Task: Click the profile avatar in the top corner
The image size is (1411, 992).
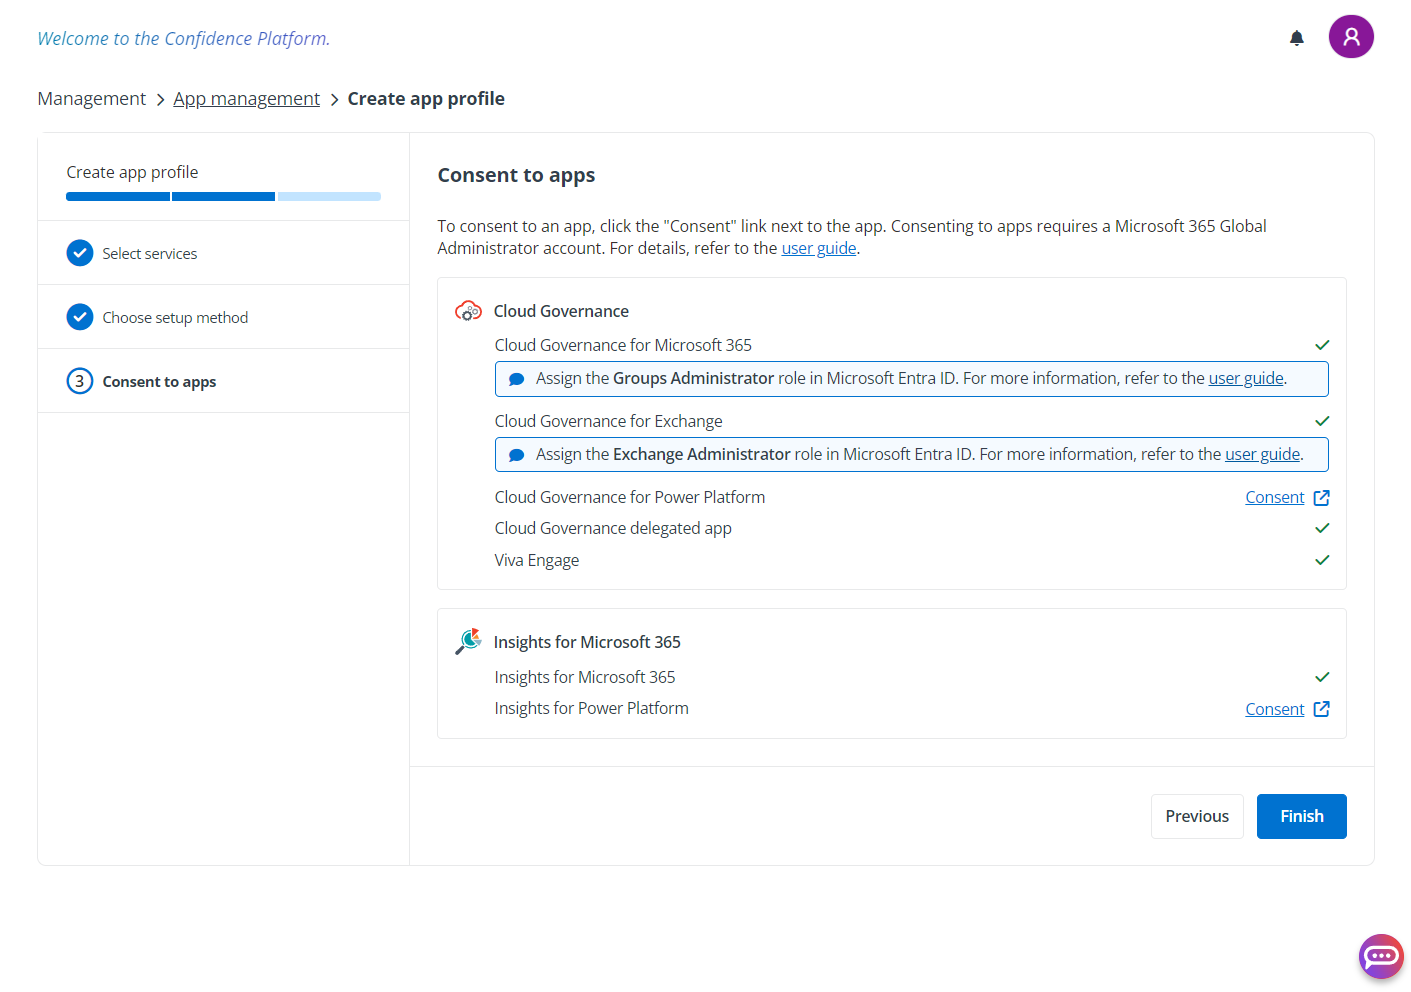Action: click(1351, 36)
